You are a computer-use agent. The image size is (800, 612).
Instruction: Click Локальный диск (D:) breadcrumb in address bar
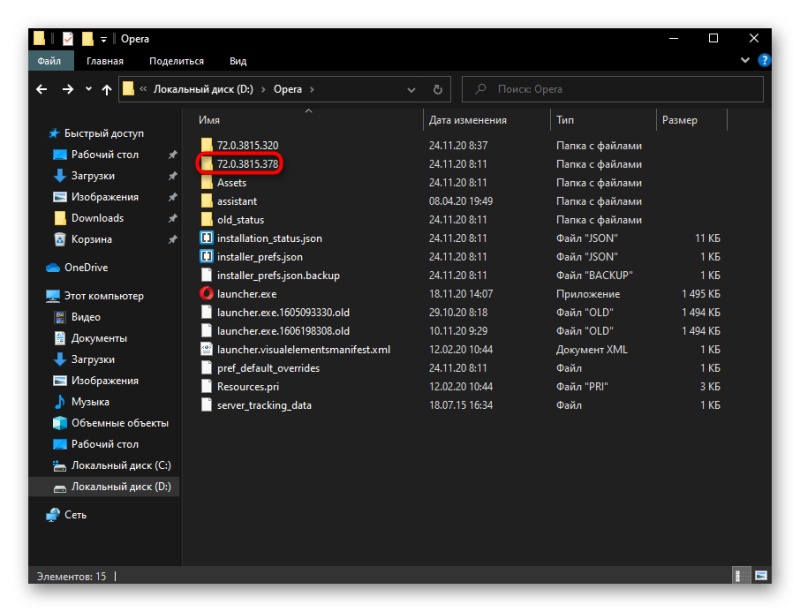click(x=203, y=89)
